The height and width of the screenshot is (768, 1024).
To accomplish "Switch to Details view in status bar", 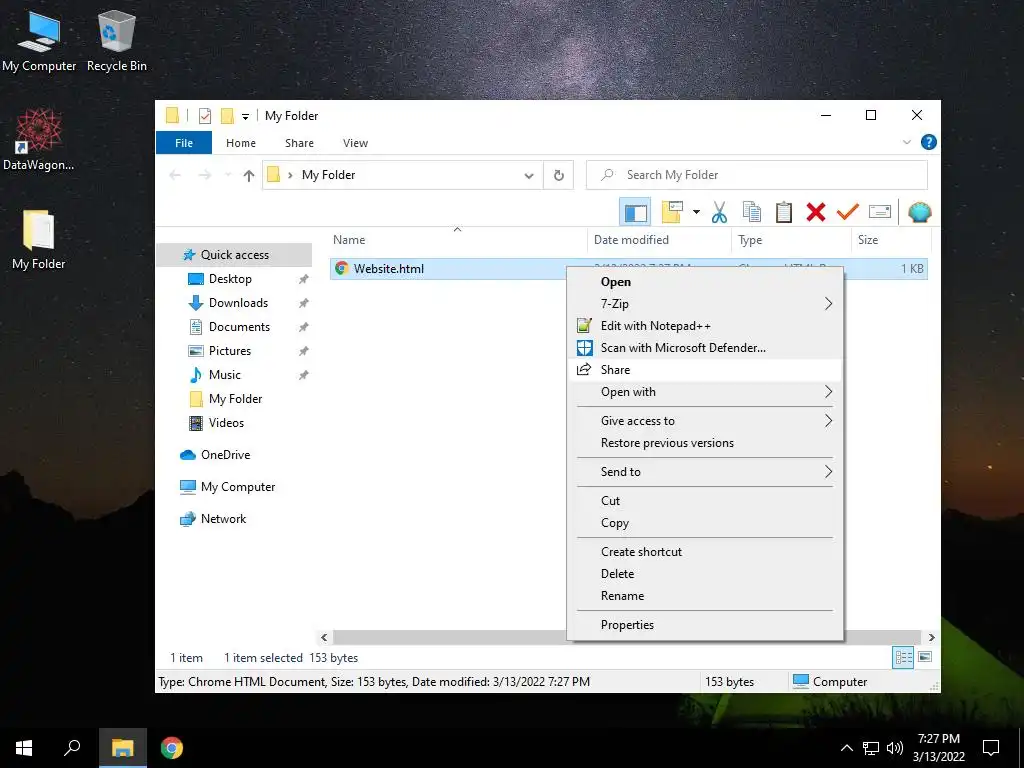I will pyautogui.click(x=903, y=658).
